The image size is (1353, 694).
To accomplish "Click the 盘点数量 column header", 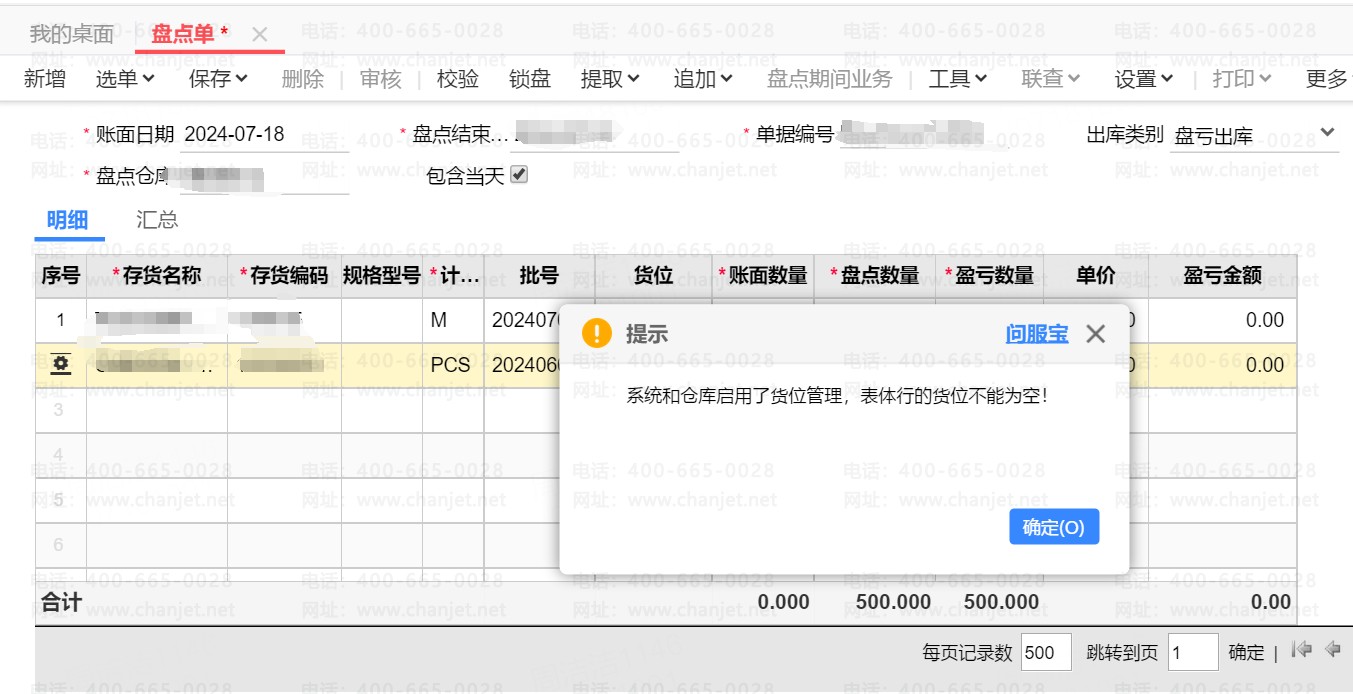I will (875, 275).
